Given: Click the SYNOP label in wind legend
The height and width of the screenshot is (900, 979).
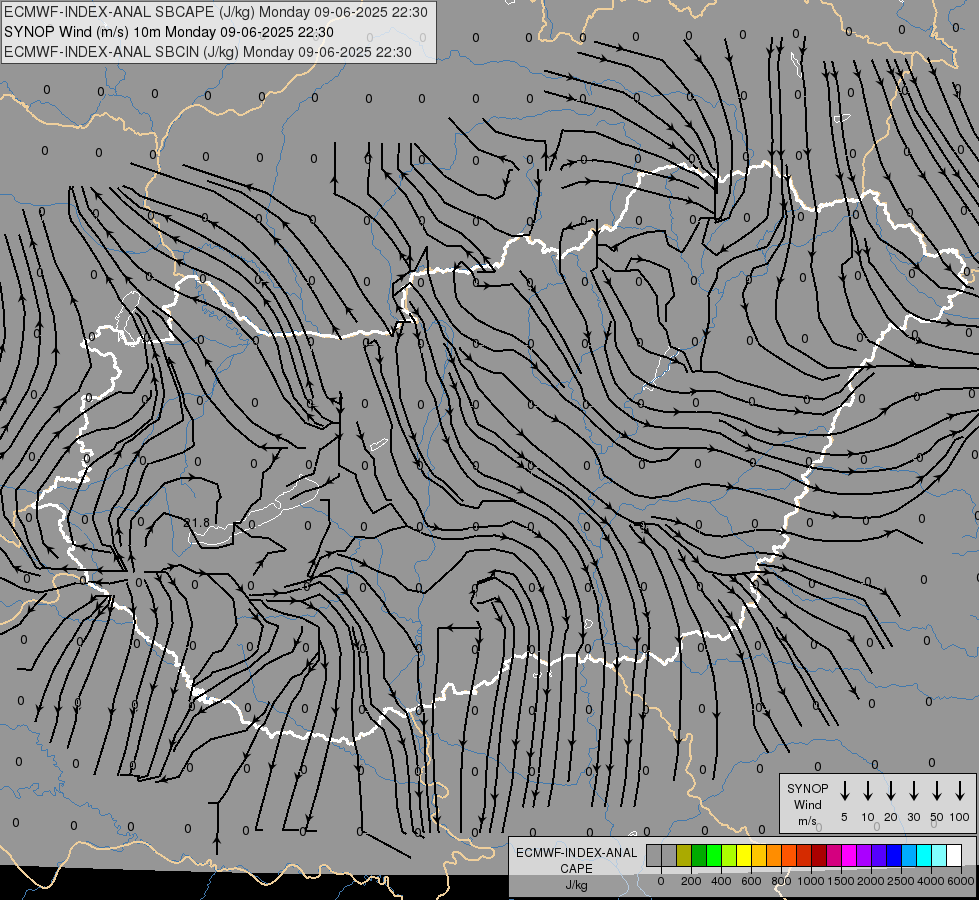Looking at the screenshot, I should (807, 788).
